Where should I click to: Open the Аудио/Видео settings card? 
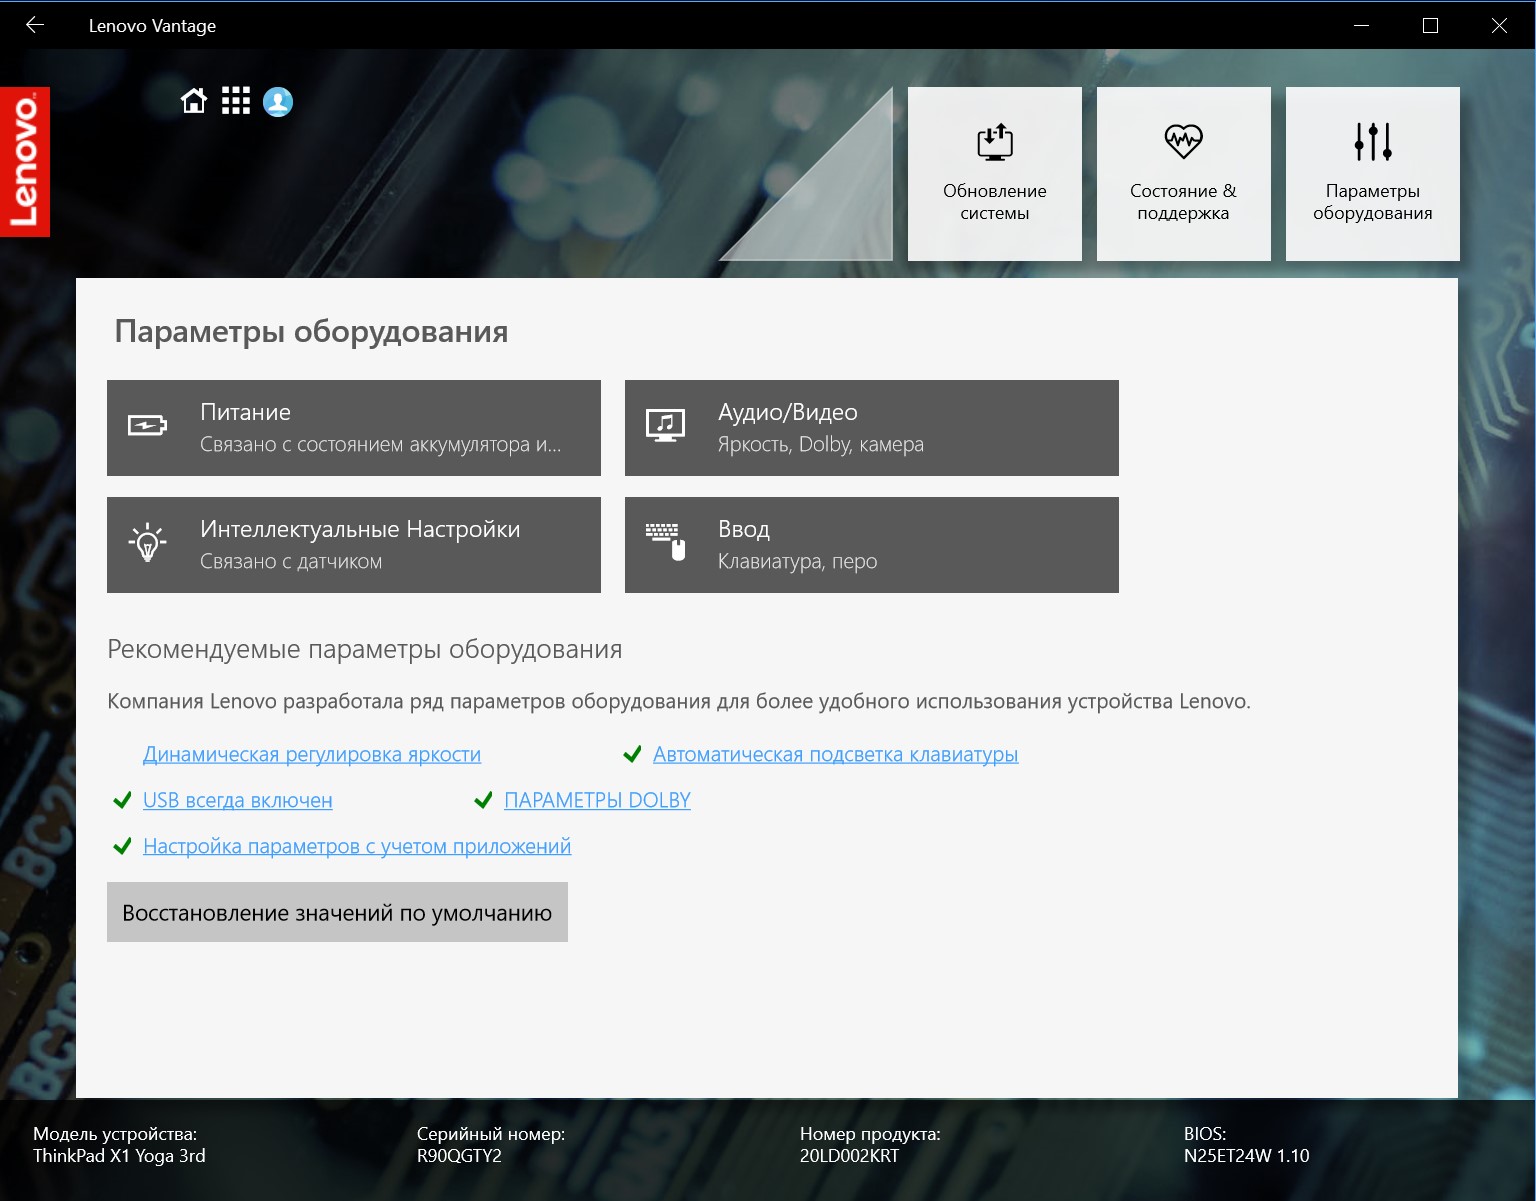[872, 428]
